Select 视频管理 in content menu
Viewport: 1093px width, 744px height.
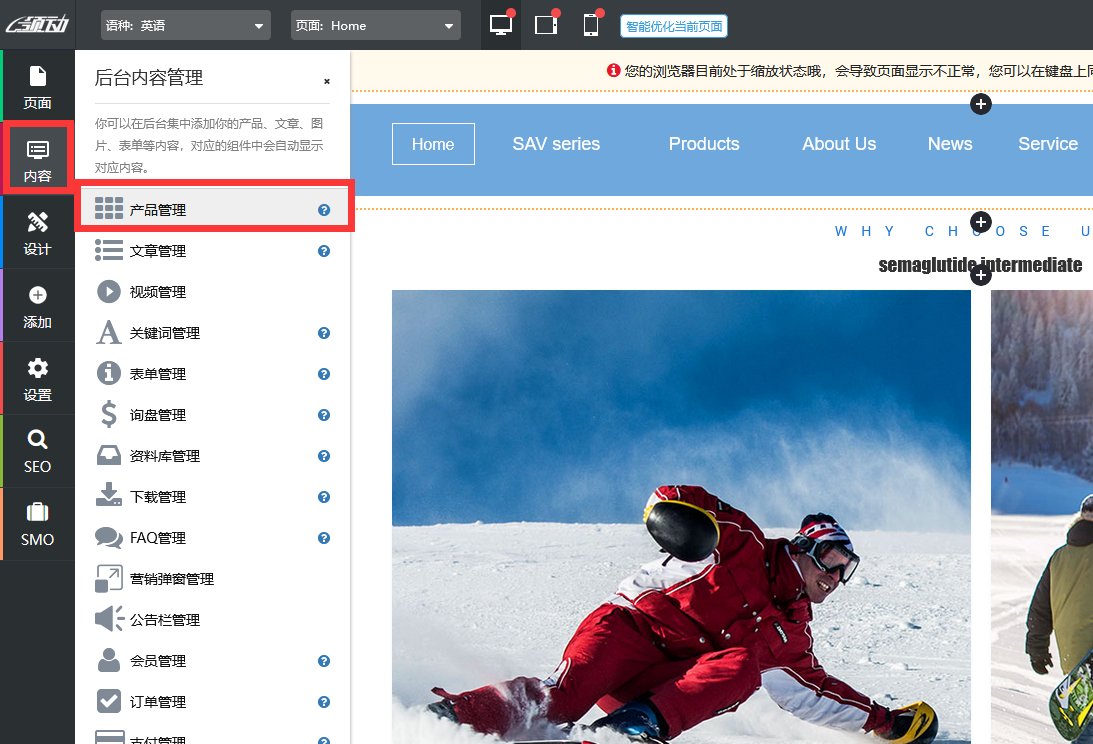pos(158,292)
